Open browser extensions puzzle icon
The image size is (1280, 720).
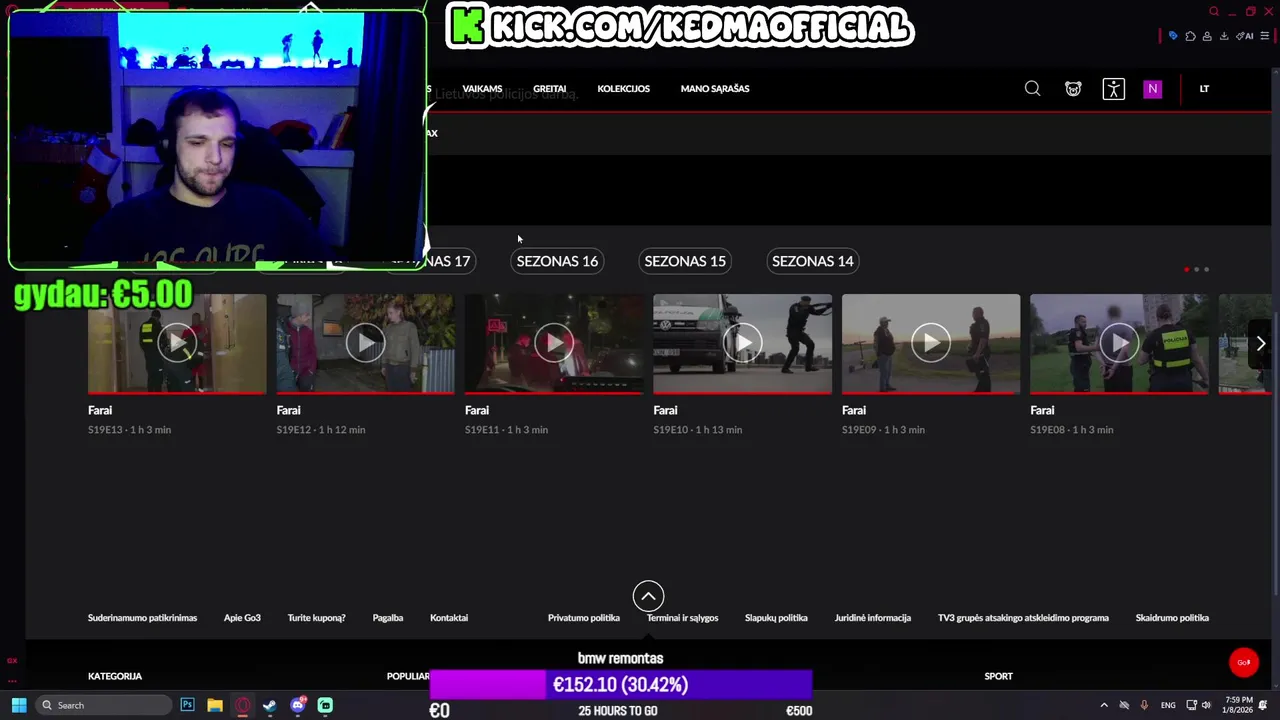1190,36
